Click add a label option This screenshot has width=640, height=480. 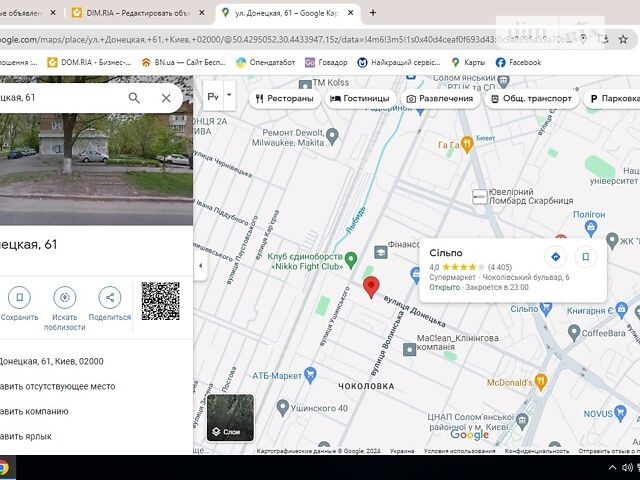(x=26, y=436)
